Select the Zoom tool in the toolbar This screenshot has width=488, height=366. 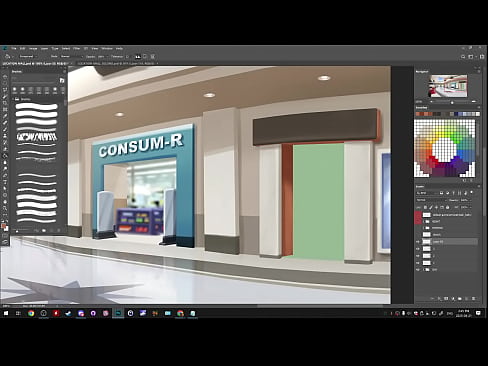point(5,208)
